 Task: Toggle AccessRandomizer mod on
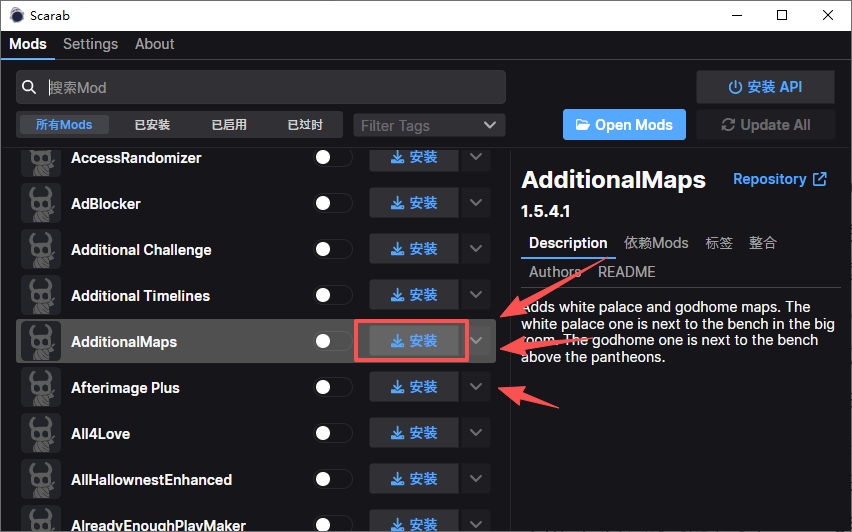tap(333, 158)
